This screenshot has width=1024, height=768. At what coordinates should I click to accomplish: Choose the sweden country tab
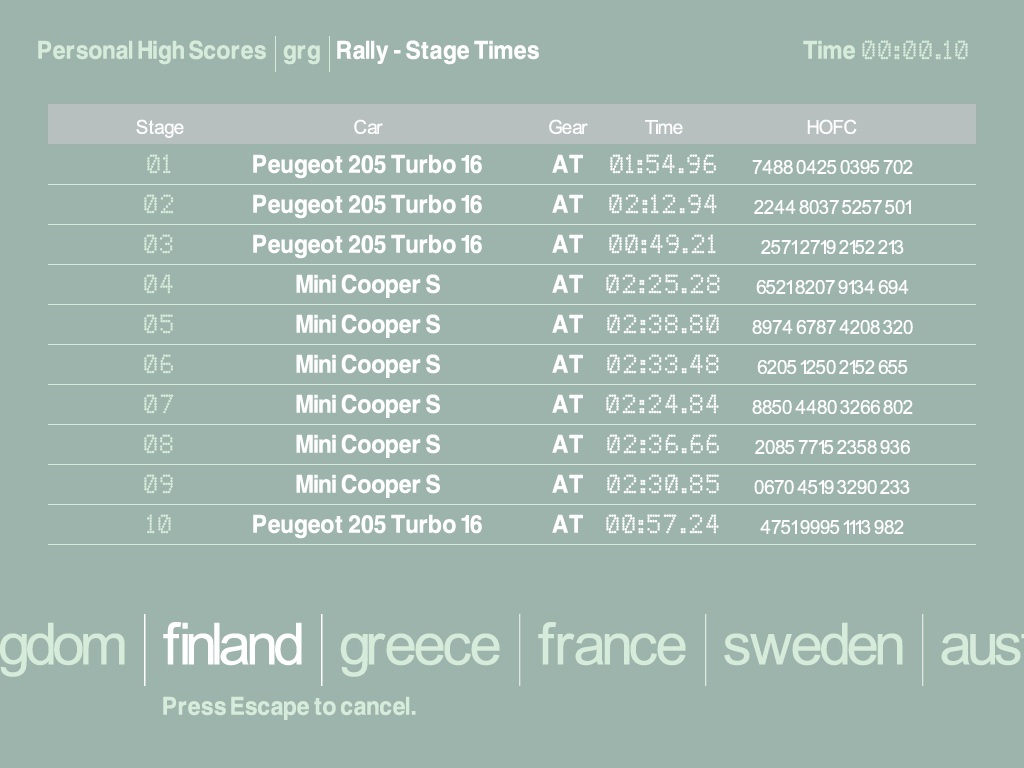point(813,646)
